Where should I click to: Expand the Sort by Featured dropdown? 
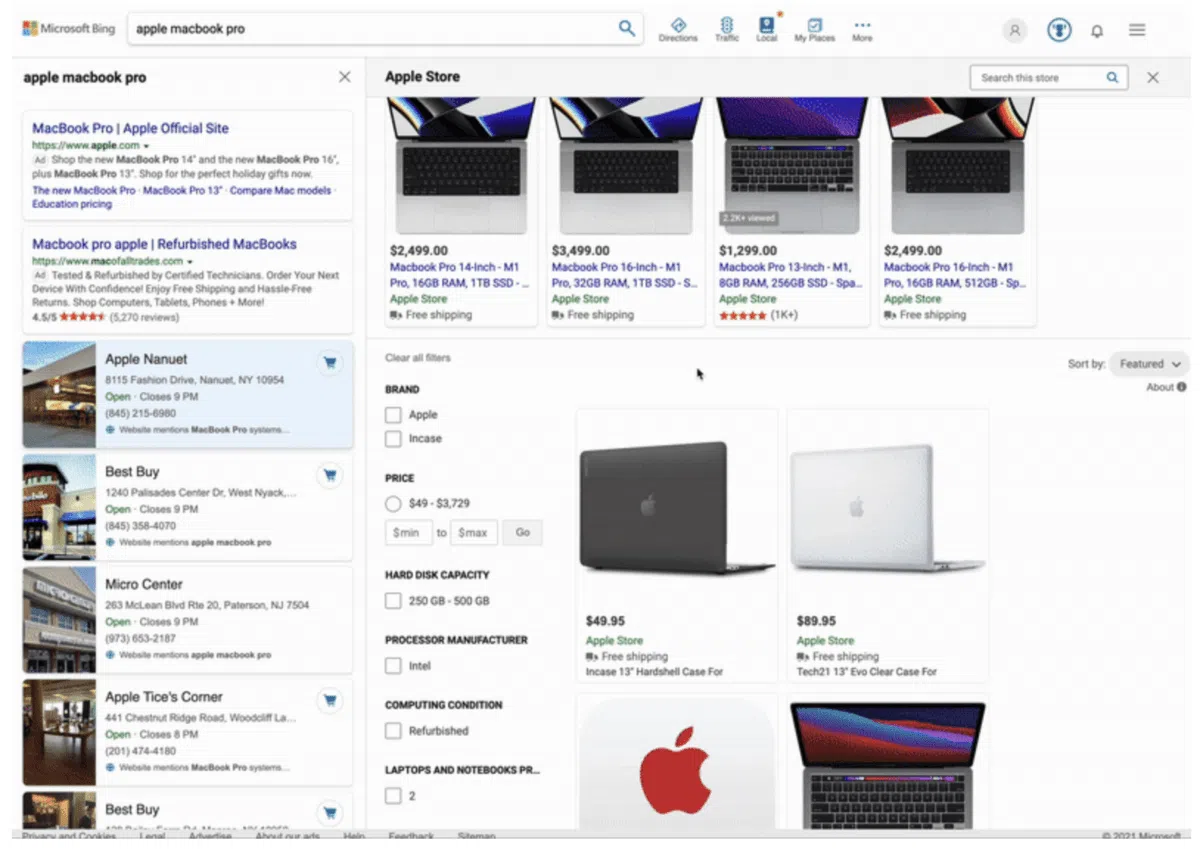[1149, 364]
